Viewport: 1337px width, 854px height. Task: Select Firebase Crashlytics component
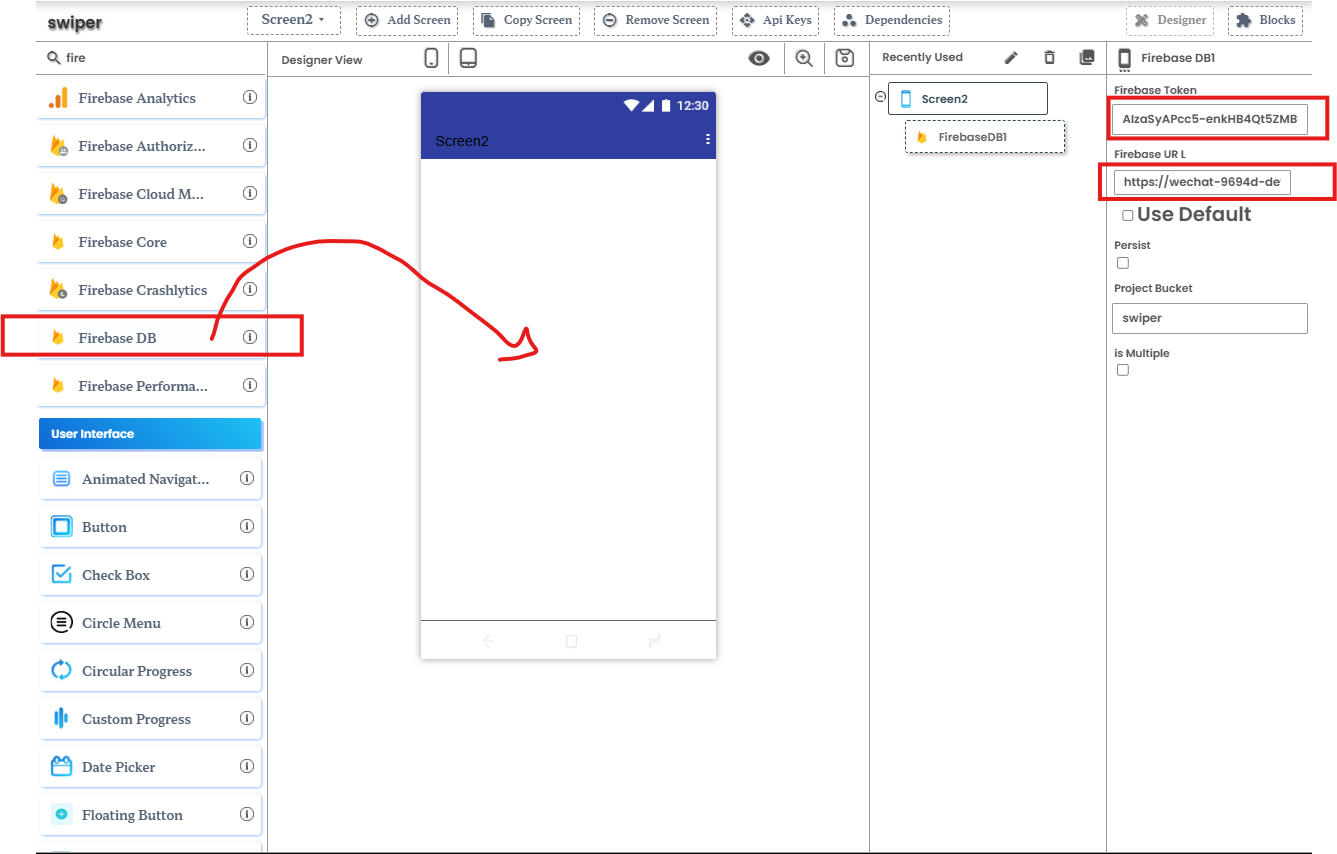150,290
